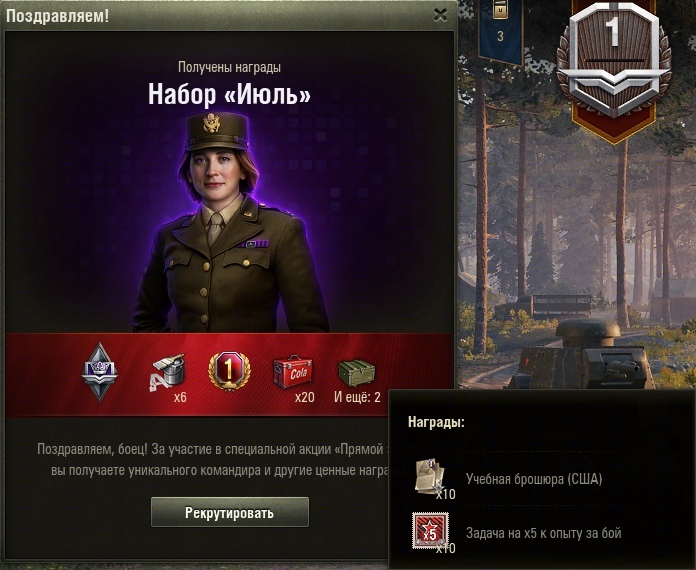Select the diamond crown rank badge reward
Image resolution: width=696 pixels, height=570 pixels.
coord(99,372)
